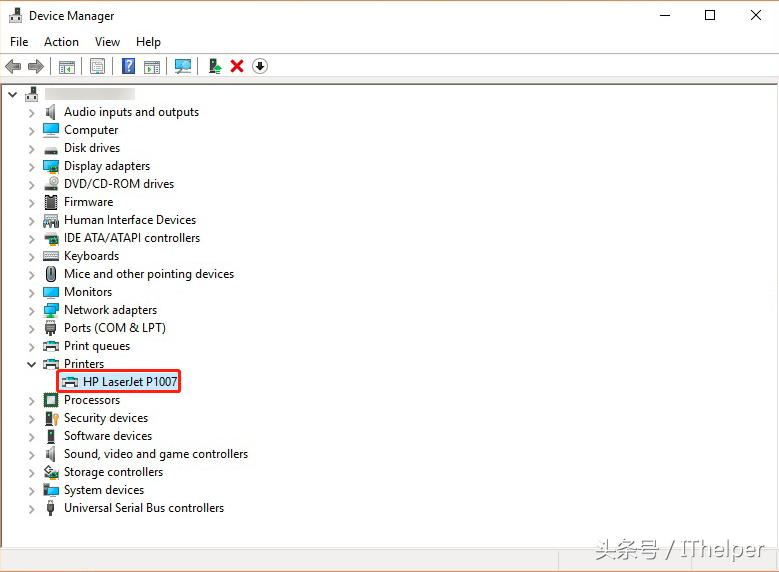Screen dimensions: 779x572
Task: Select the System devices label
Action: point(104,490)
